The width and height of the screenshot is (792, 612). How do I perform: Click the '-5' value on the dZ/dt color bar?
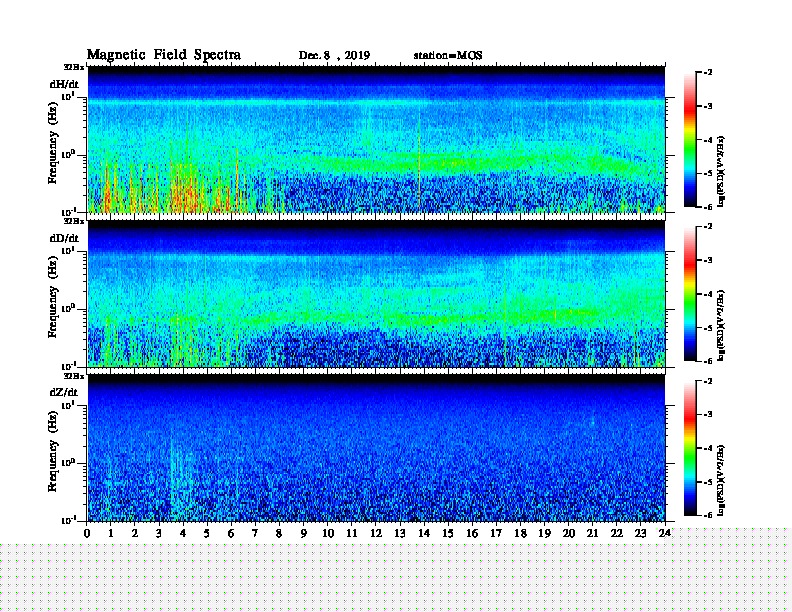click(708, 482)
